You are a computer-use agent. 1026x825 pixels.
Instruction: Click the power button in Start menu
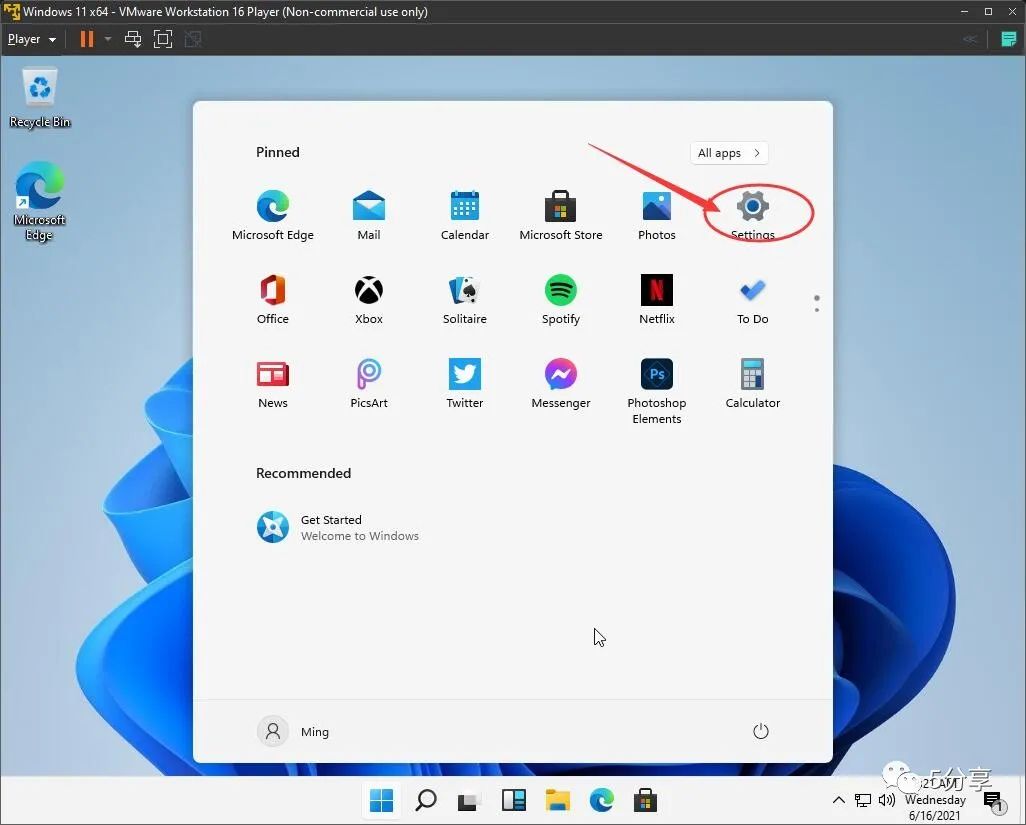tap(760, 731)
